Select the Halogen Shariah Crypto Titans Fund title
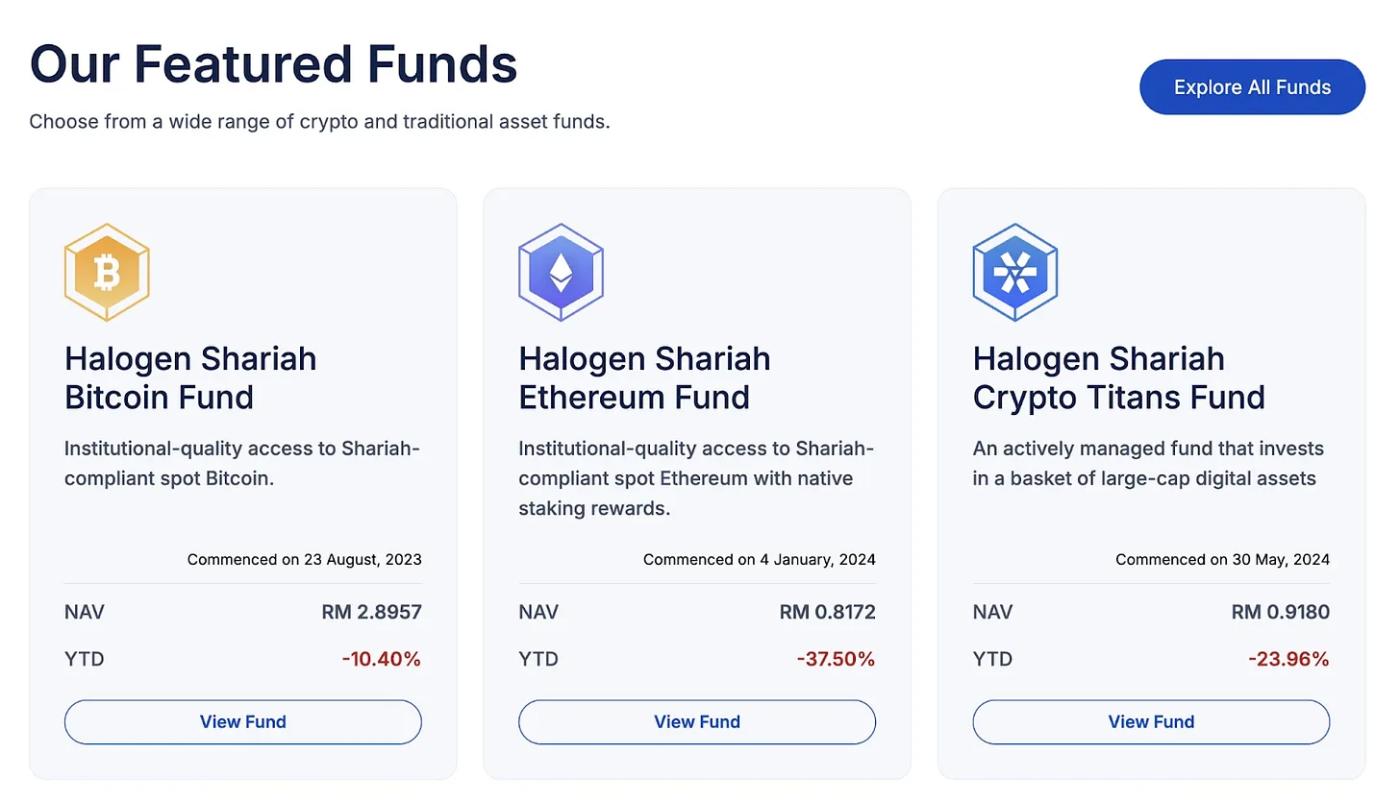Viewport: 1400px width, 802px height. [1119, 378]
